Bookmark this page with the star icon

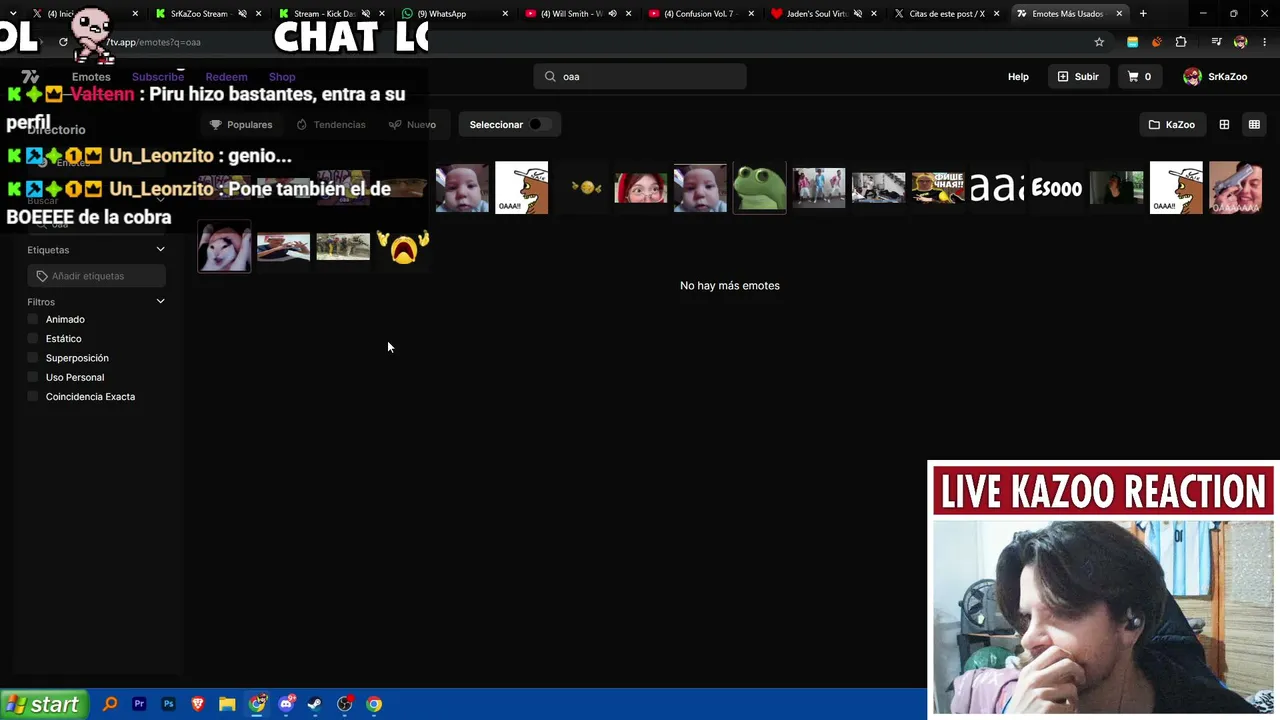pos(1099,42)
